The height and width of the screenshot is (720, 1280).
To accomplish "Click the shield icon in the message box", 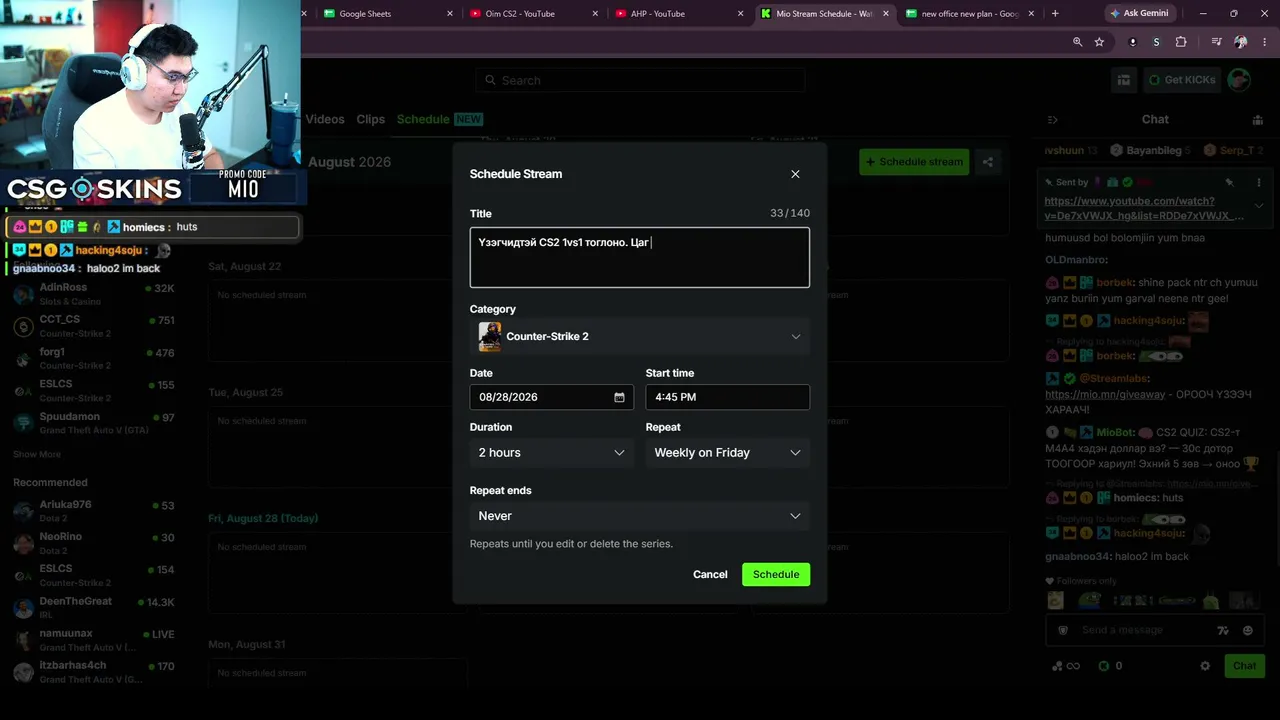I will (x=1063, y=630).
